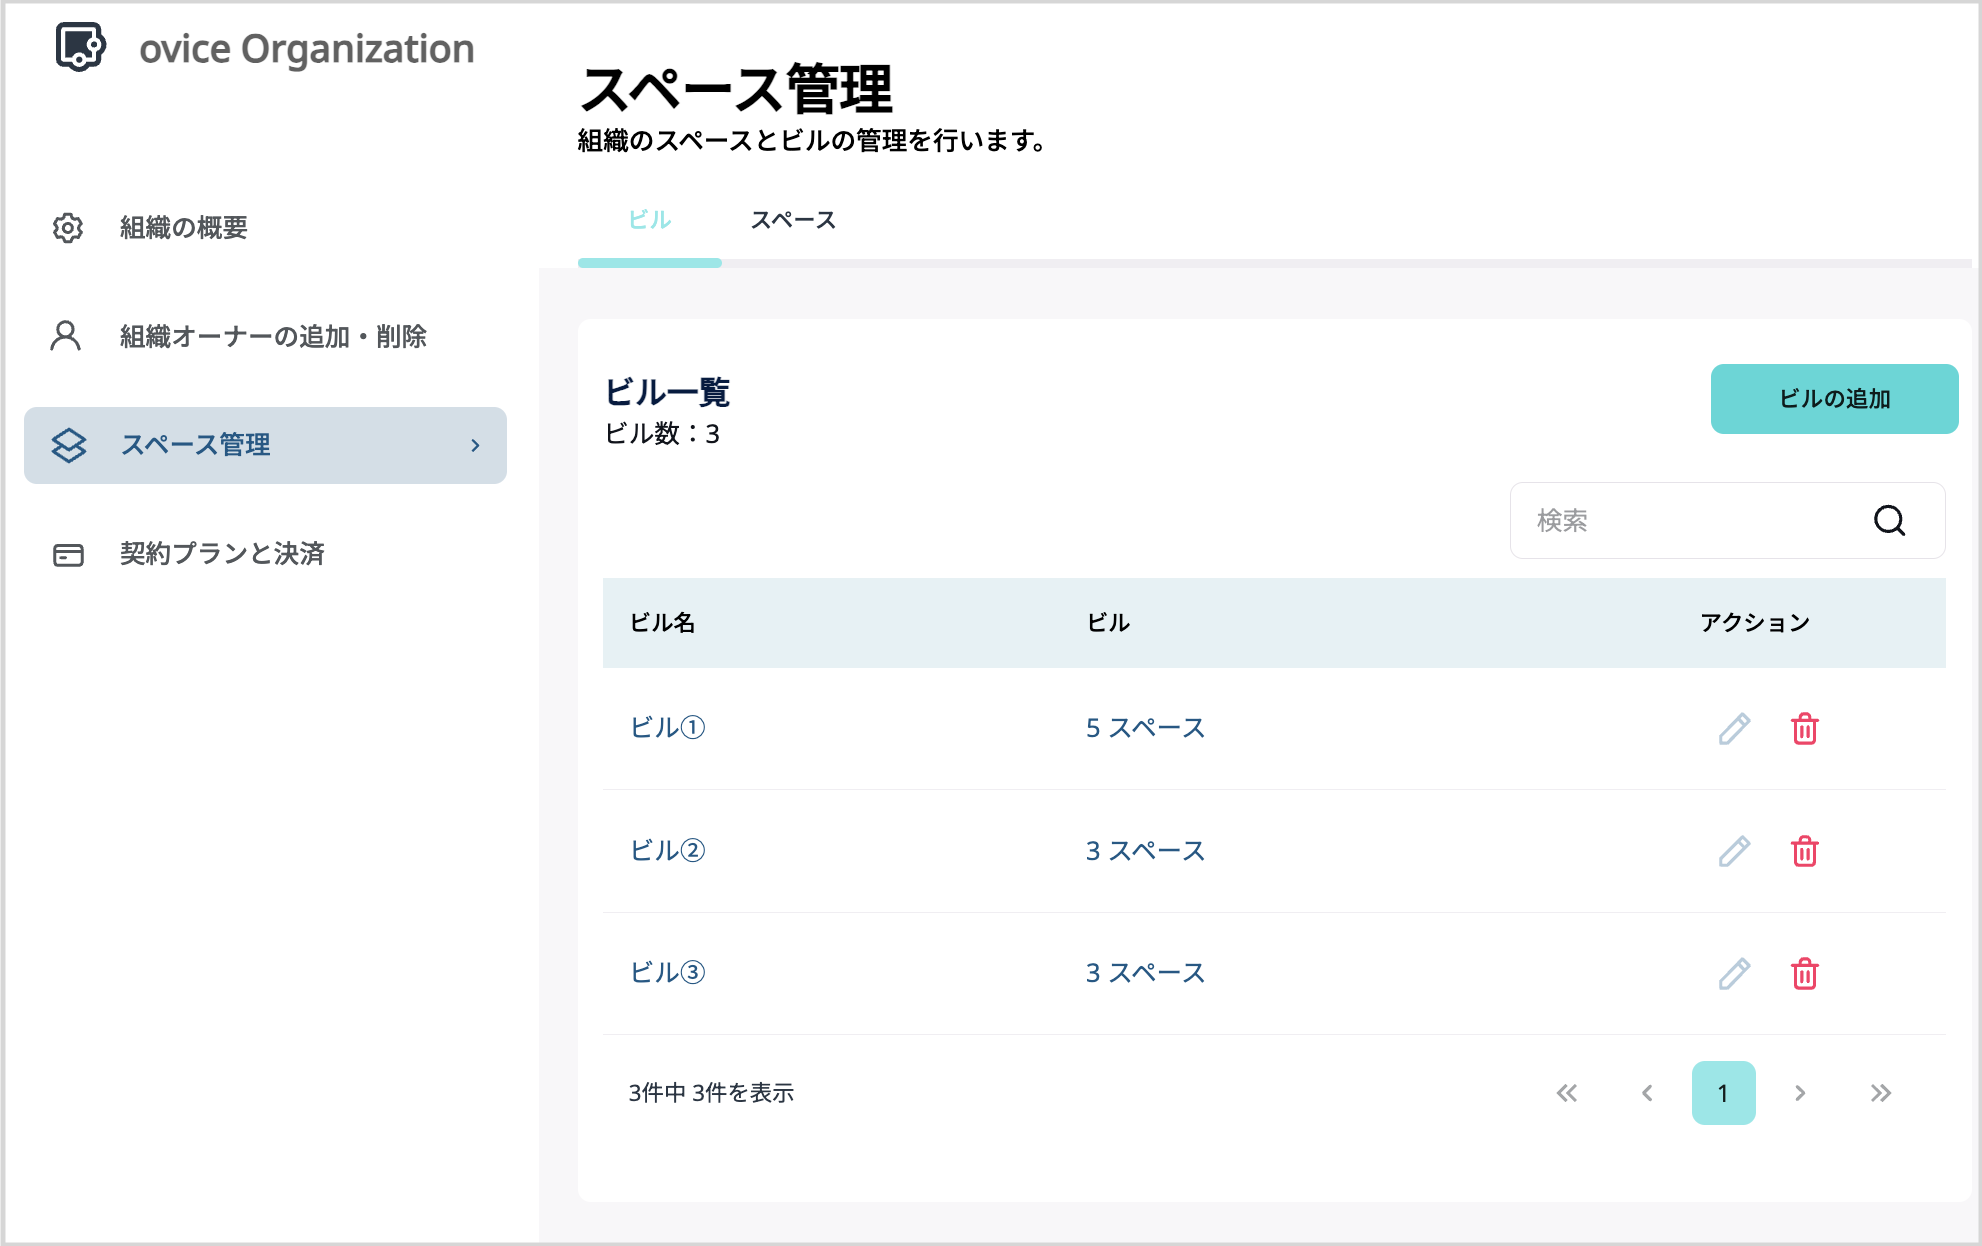This screenshot has height=1246, width=1982.
Task: Click the ビル一覧 heading
Action: (668, 391)
